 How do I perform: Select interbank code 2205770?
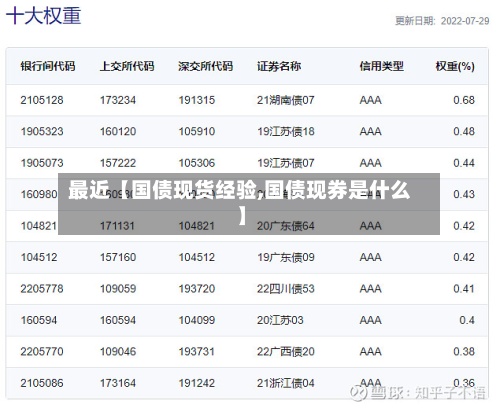42,352
